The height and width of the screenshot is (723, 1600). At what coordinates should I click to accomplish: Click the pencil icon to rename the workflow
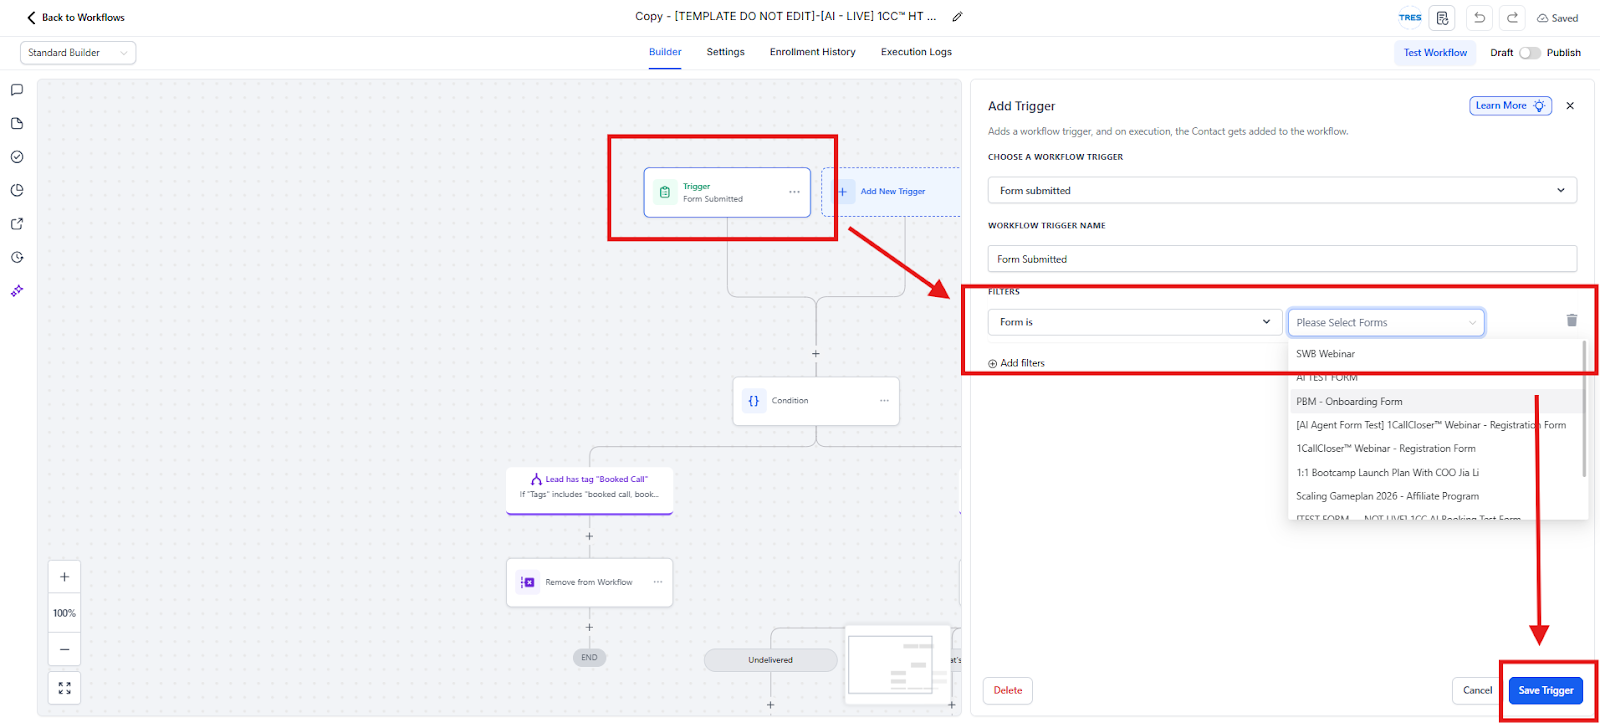[957, 17]
